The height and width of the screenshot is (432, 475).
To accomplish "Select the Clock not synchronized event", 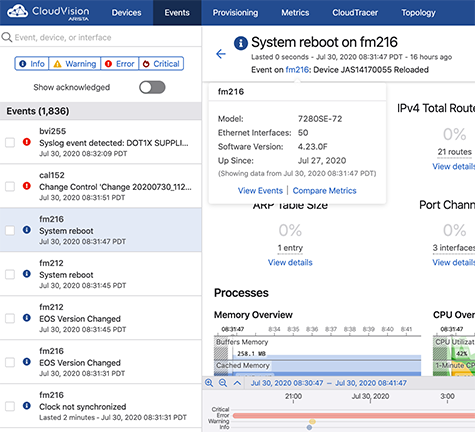I will click(101, 406).
